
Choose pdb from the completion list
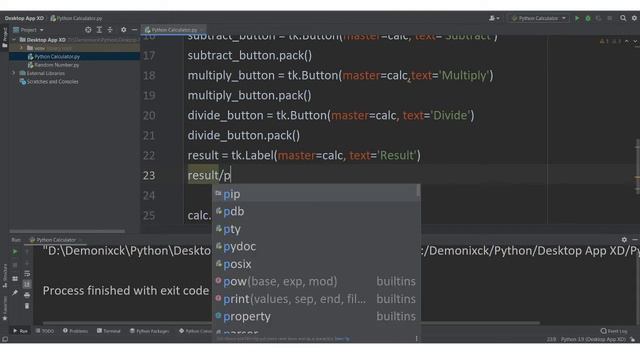tap(315, 211)
